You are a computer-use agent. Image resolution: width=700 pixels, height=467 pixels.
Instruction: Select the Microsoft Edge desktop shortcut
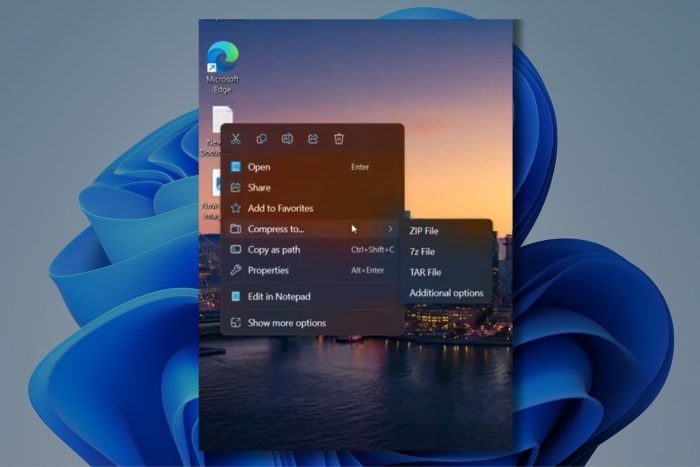(222, 67)
